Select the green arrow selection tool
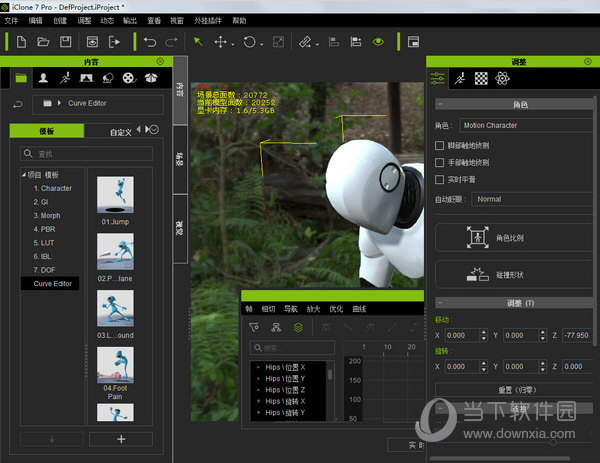Viewport: 600px width, 463px height. point(198,41)
